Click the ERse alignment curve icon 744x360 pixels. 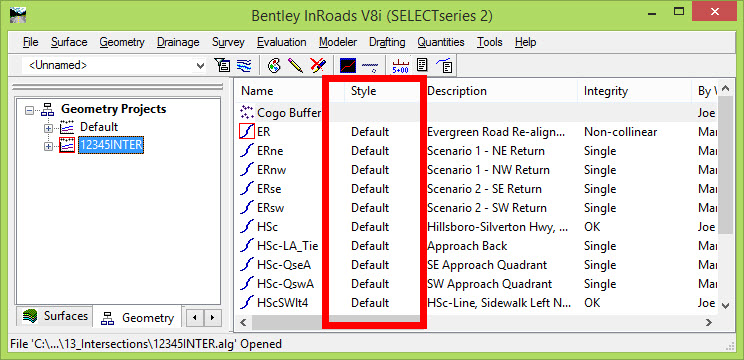click(247, 189)
